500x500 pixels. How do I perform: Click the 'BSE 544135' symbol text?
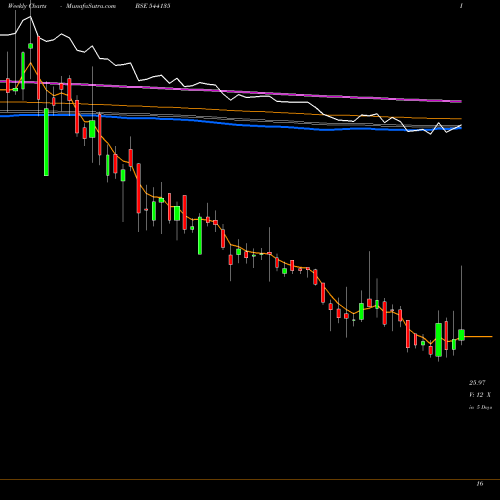(153, 6)
